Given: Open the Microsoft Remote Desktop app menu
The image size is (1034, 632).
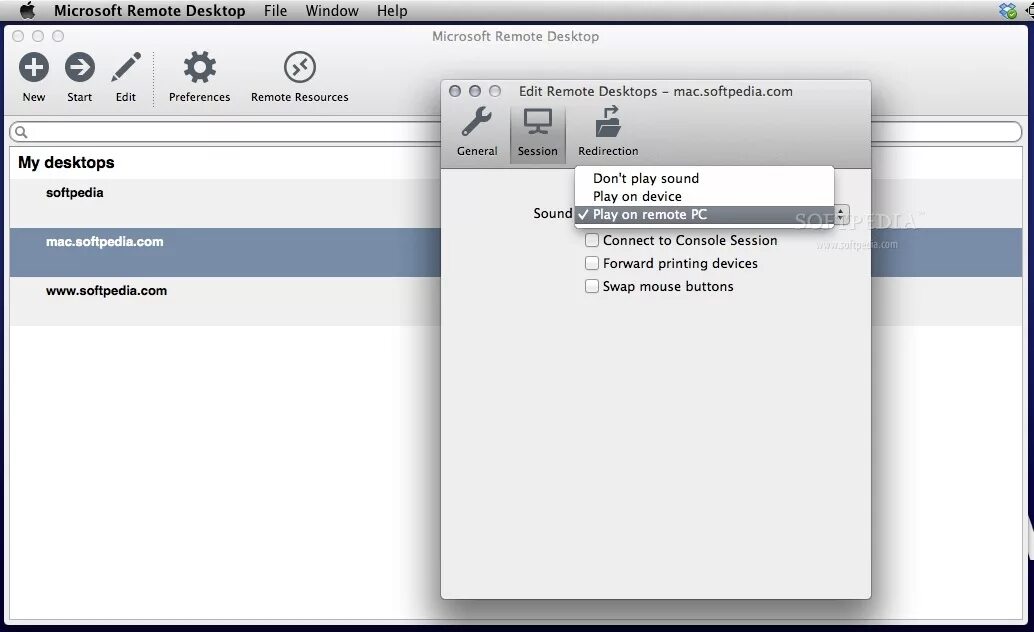Looking at the screenshot, I should (x=150, y=11).
